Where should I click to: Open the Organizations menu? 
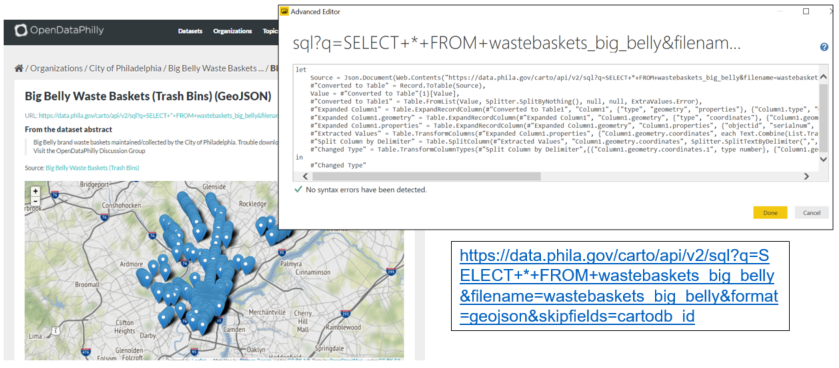232,31
